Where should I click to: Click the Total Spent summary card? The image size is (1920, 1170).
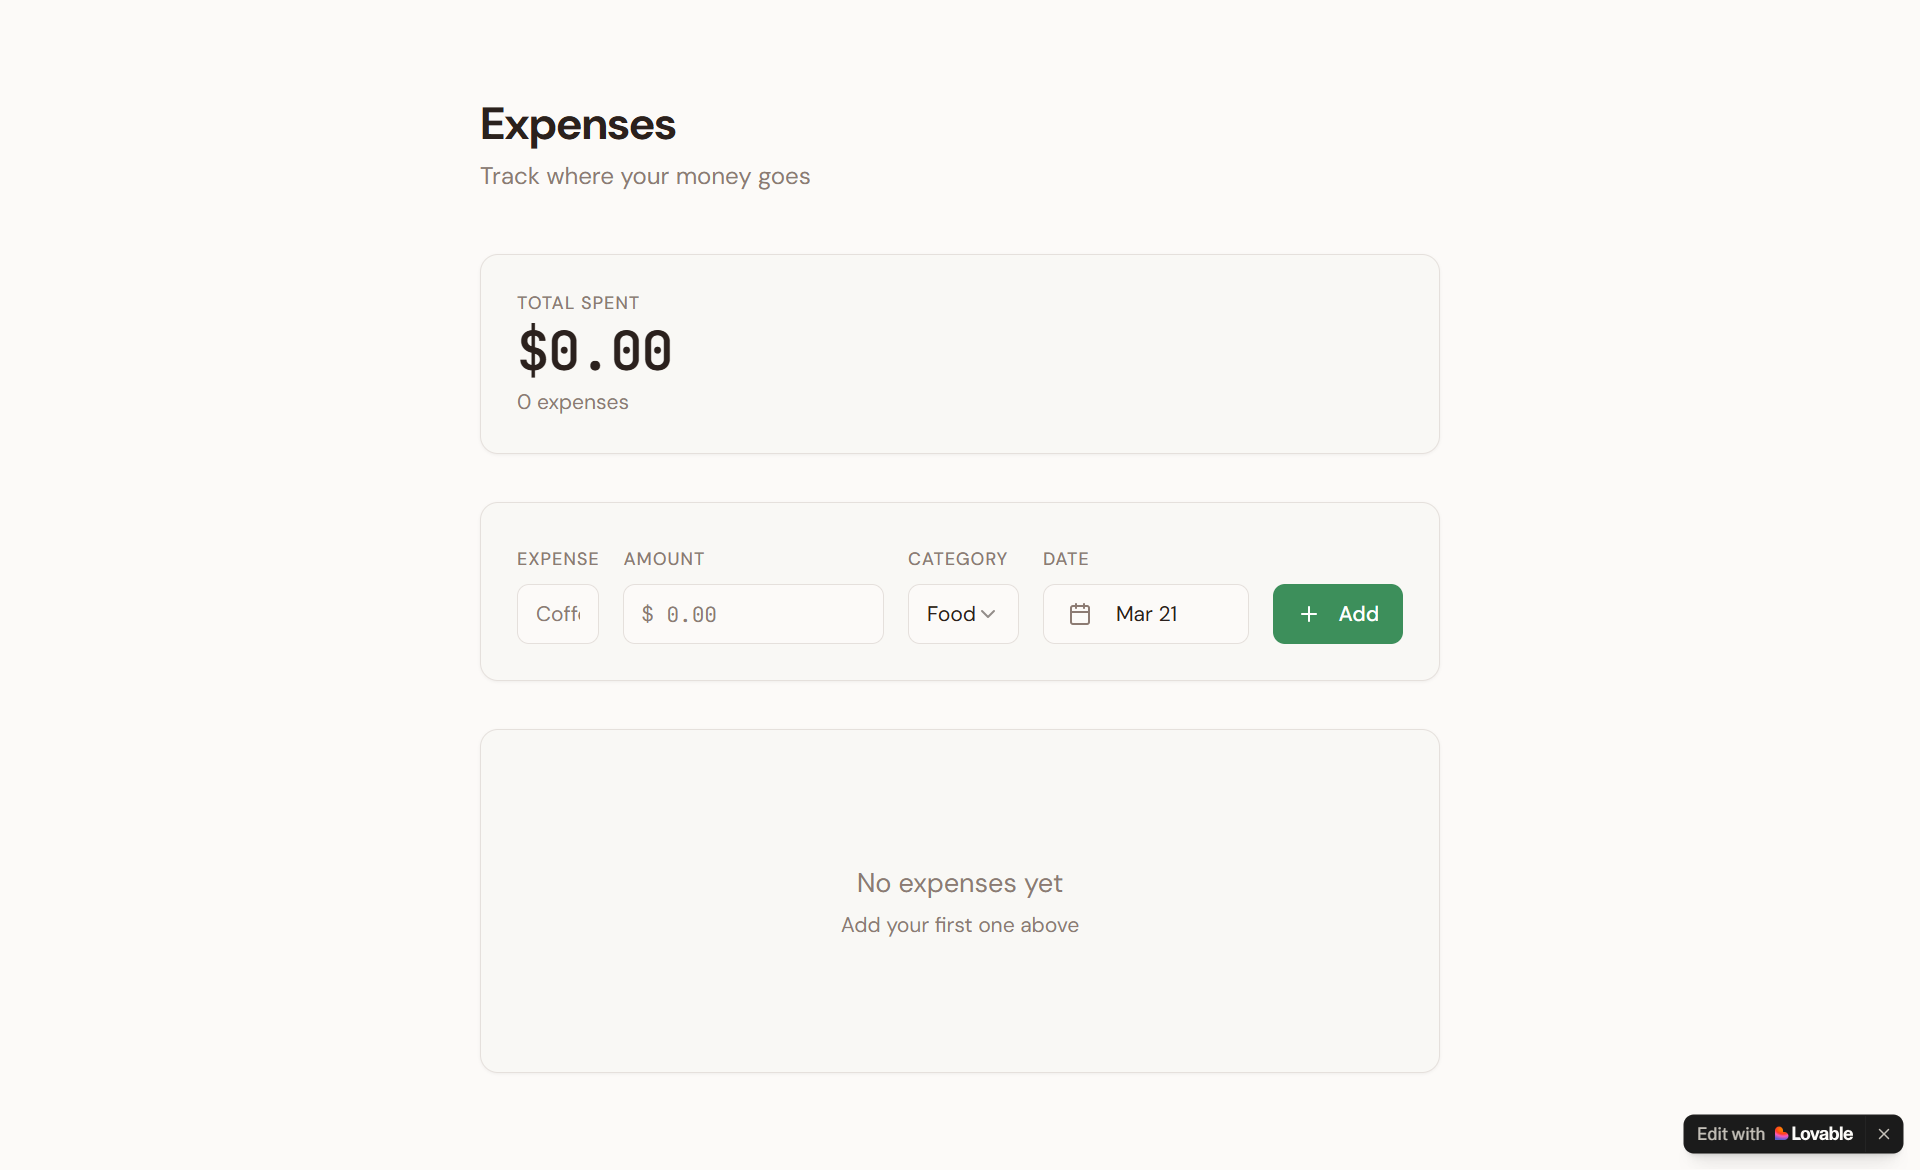pos(959,354)
